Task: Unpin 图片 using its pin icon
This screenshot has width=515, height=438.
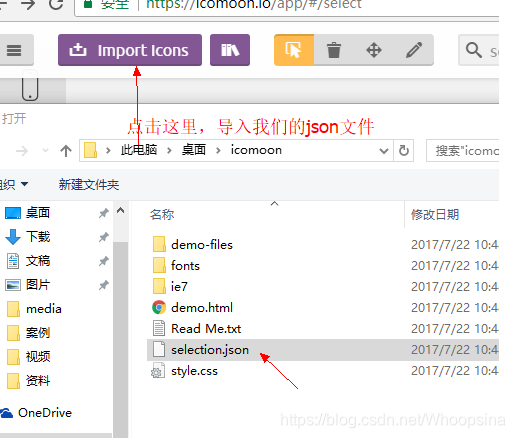Action: pos(104,285)
